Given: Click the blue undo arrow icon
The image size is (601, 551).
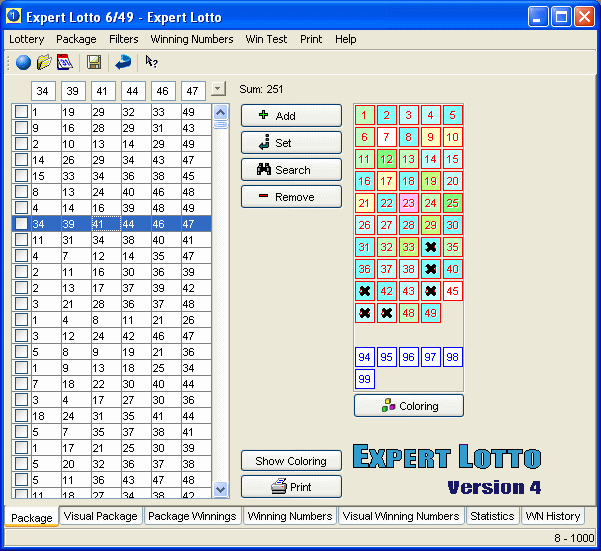Looking at the screenshot, I should [x=123, y=62].
